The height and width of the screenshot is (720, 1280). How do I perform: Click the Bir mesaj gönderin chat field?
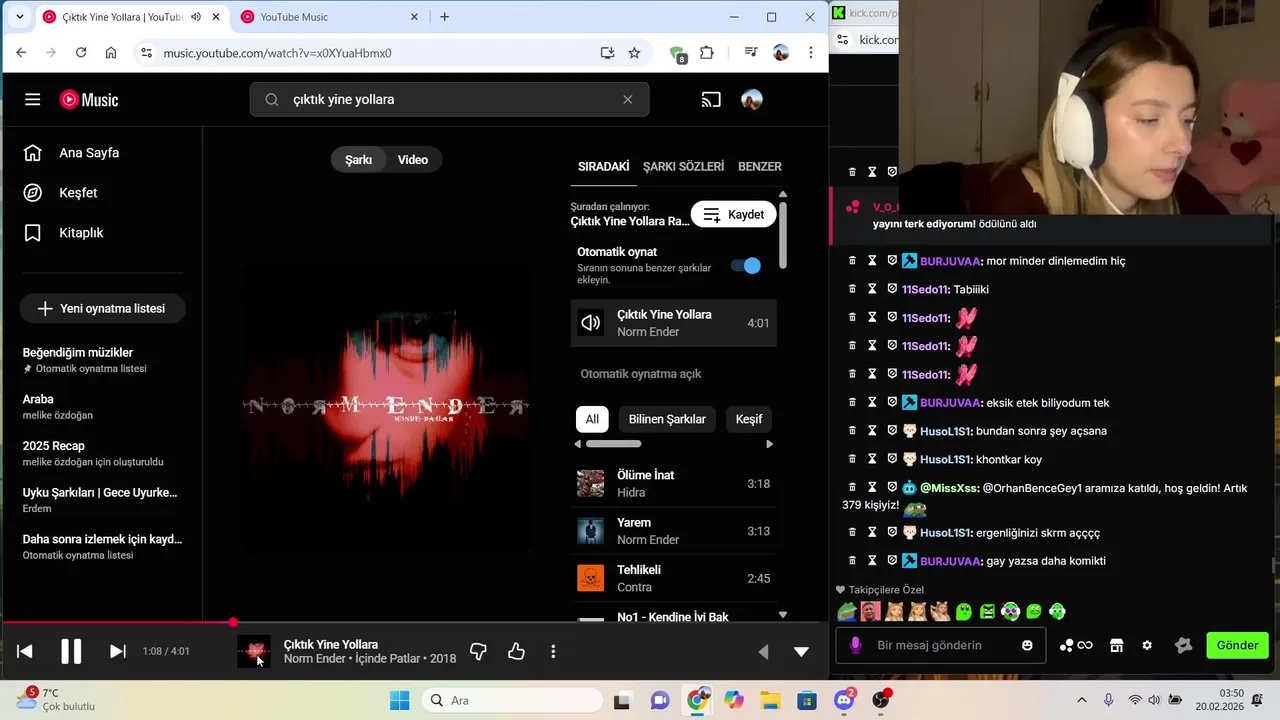(940, 645)
